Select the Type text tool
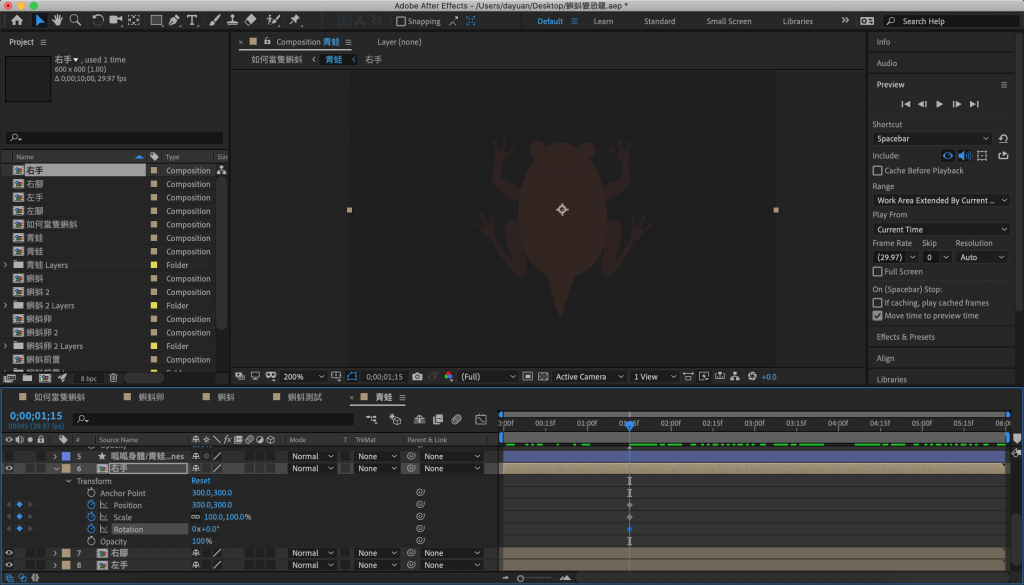Viewport: 1024px width, 585px height. point(192,20)
